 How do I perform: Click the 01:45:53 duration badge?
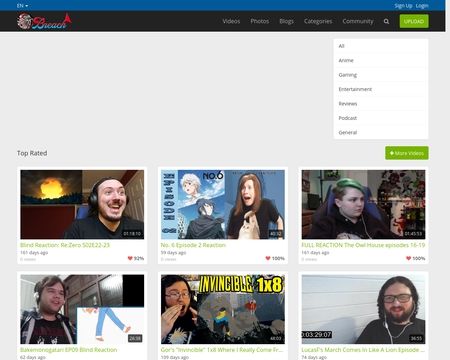413,234
